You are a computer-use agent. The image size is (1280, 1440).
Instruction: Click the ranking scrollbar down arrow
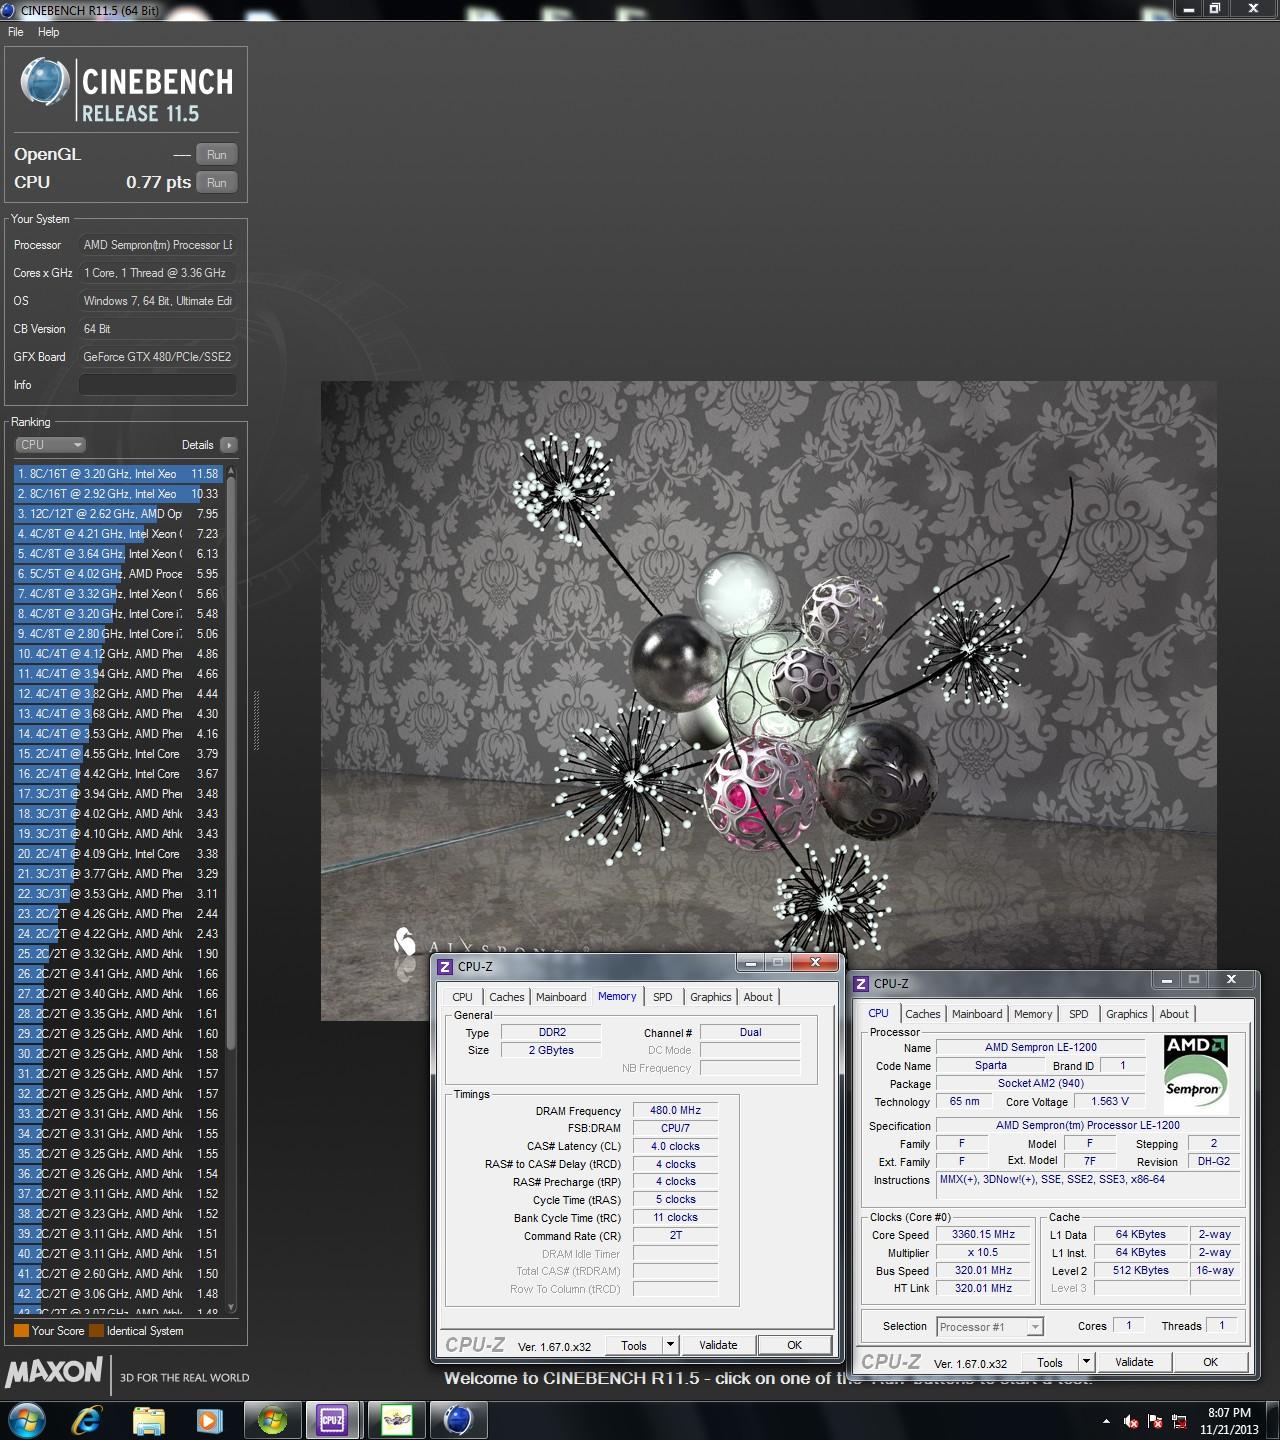click(231, 1307)
